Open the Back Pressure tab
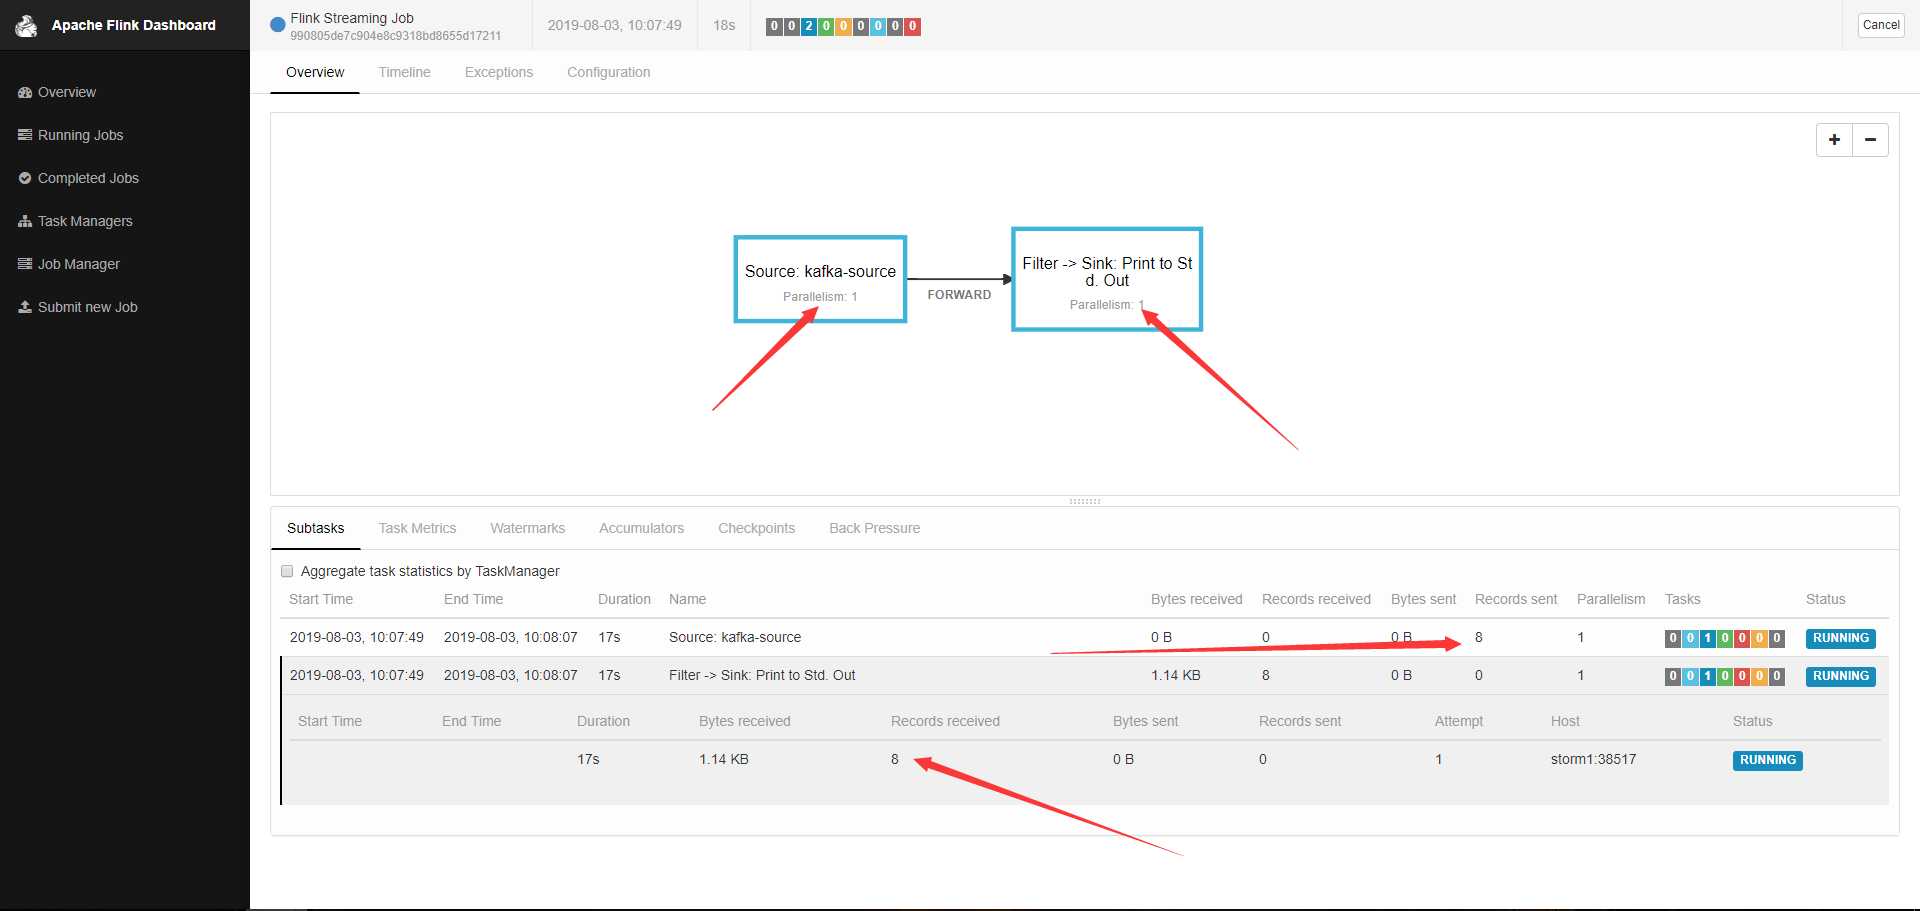 [874, 528]
